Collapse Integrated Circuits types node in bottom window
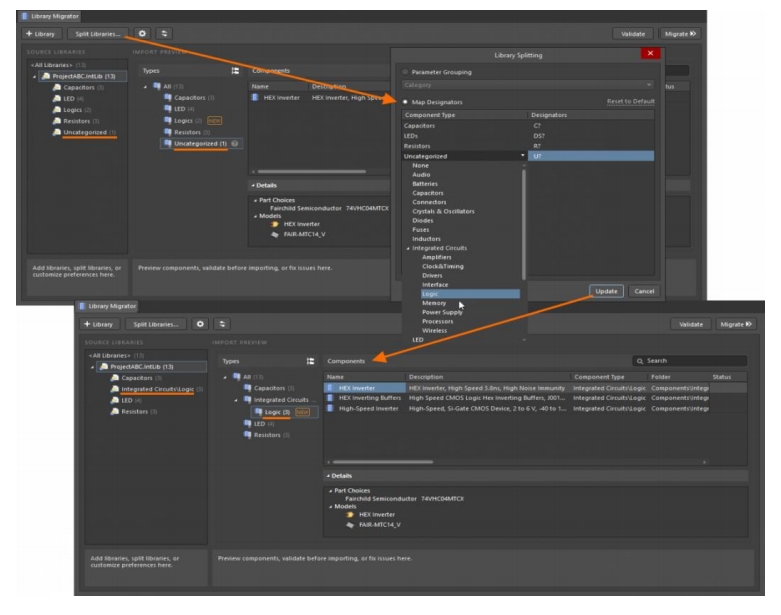Screen dimensions: 781x615 click(236, 400)
